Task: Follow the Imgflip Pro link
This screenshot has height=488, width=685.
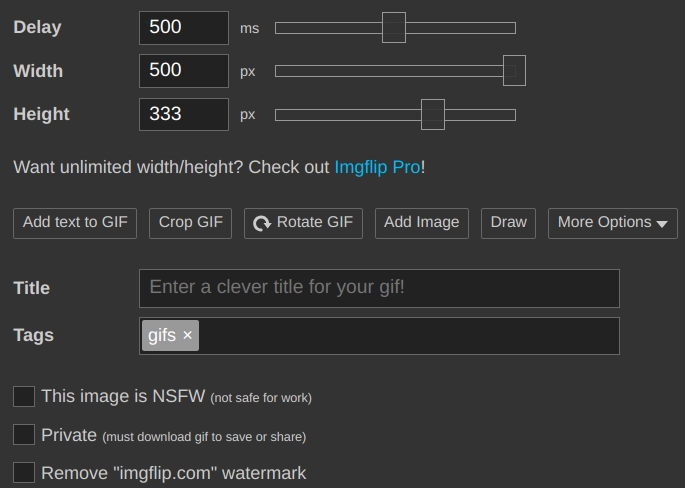Action: tap(377, 167)
